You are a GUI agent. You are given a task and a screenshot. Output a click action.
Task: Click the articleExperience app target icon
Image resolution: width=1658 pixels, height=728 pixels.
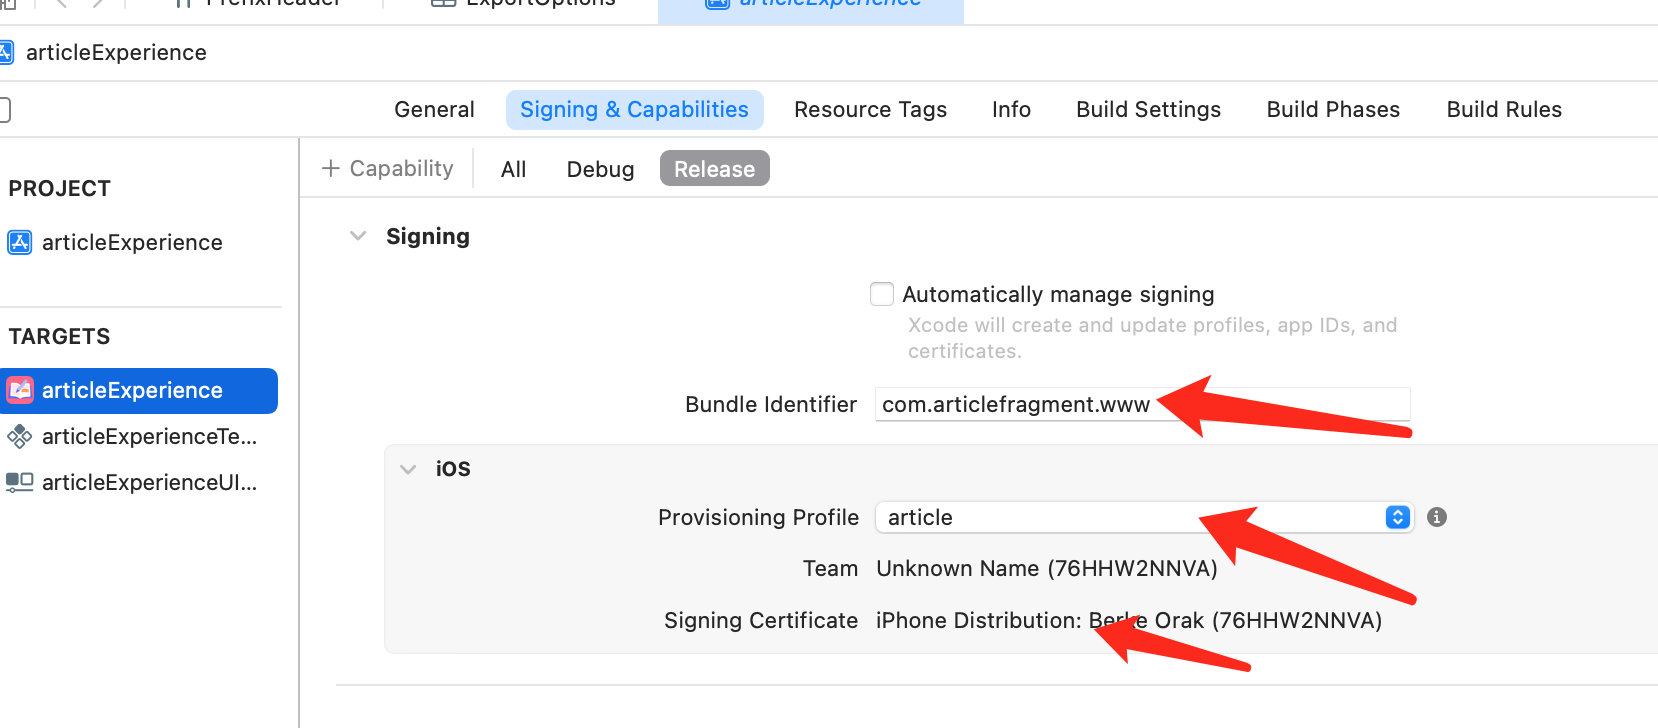click(x=20, y=390)
